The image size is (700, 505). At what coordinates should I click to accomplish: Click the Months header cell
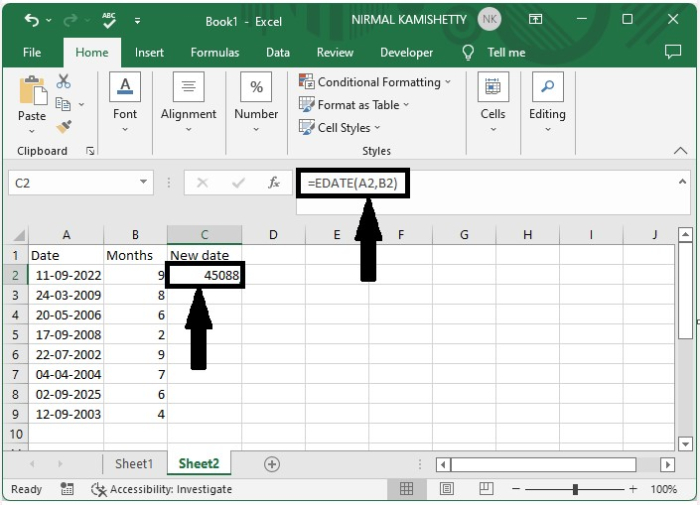(x=135, y=255)
